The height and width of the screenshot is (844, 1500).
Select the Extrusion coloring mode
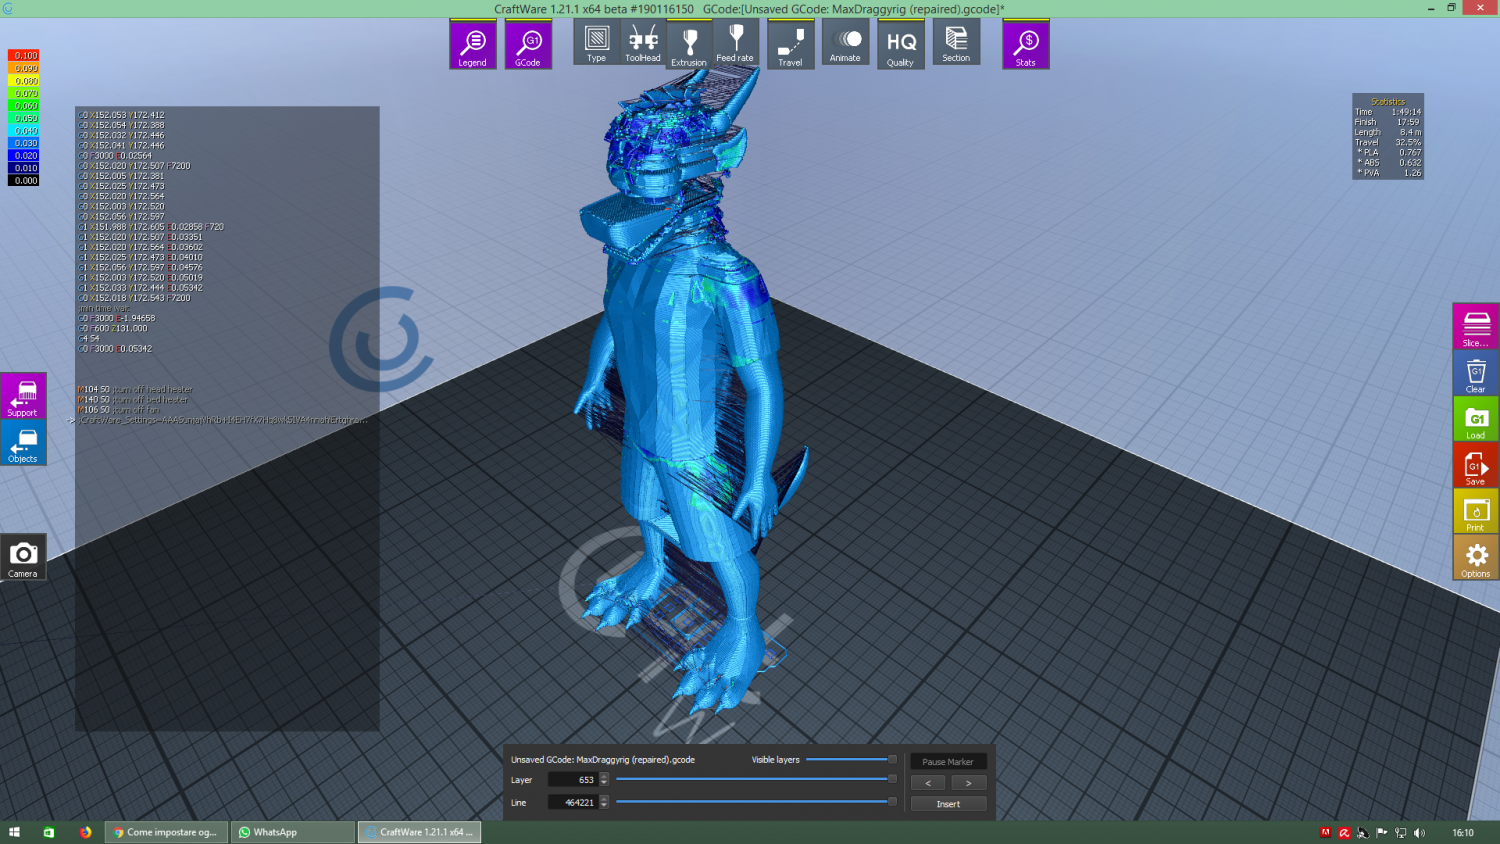(689, 45)
